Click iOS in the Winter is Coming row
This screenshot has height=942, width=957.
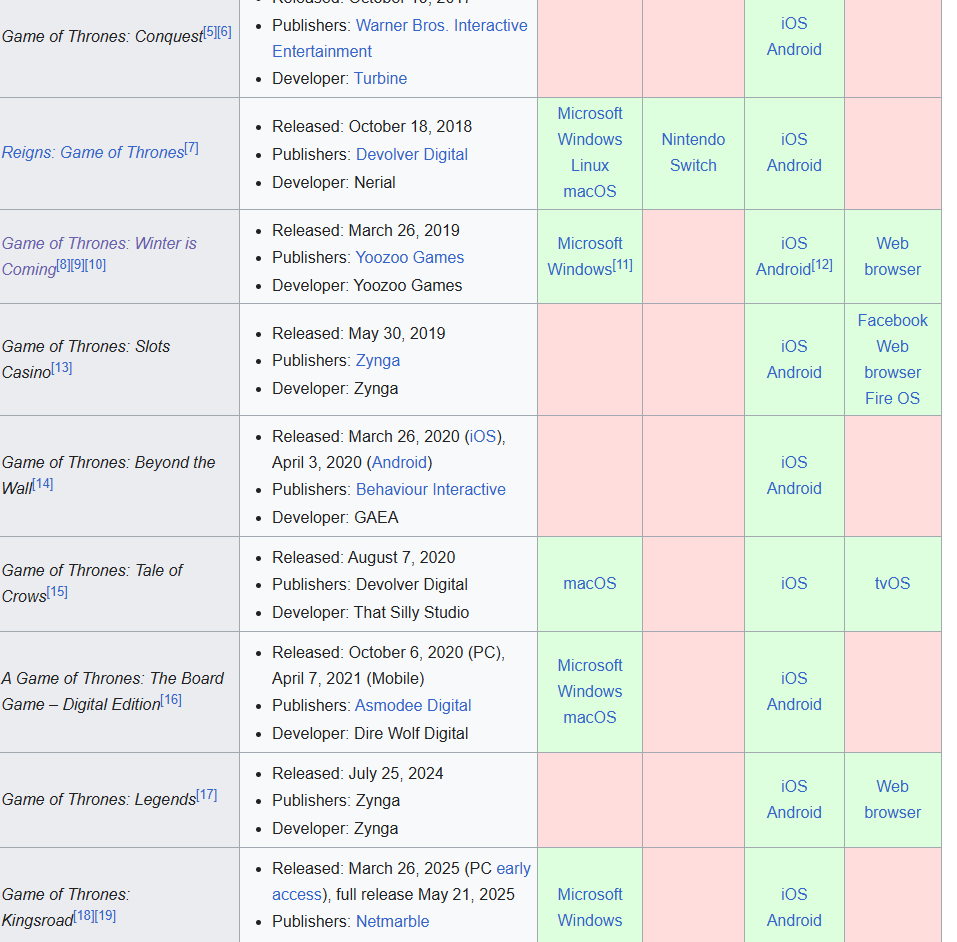click(794, 243)
